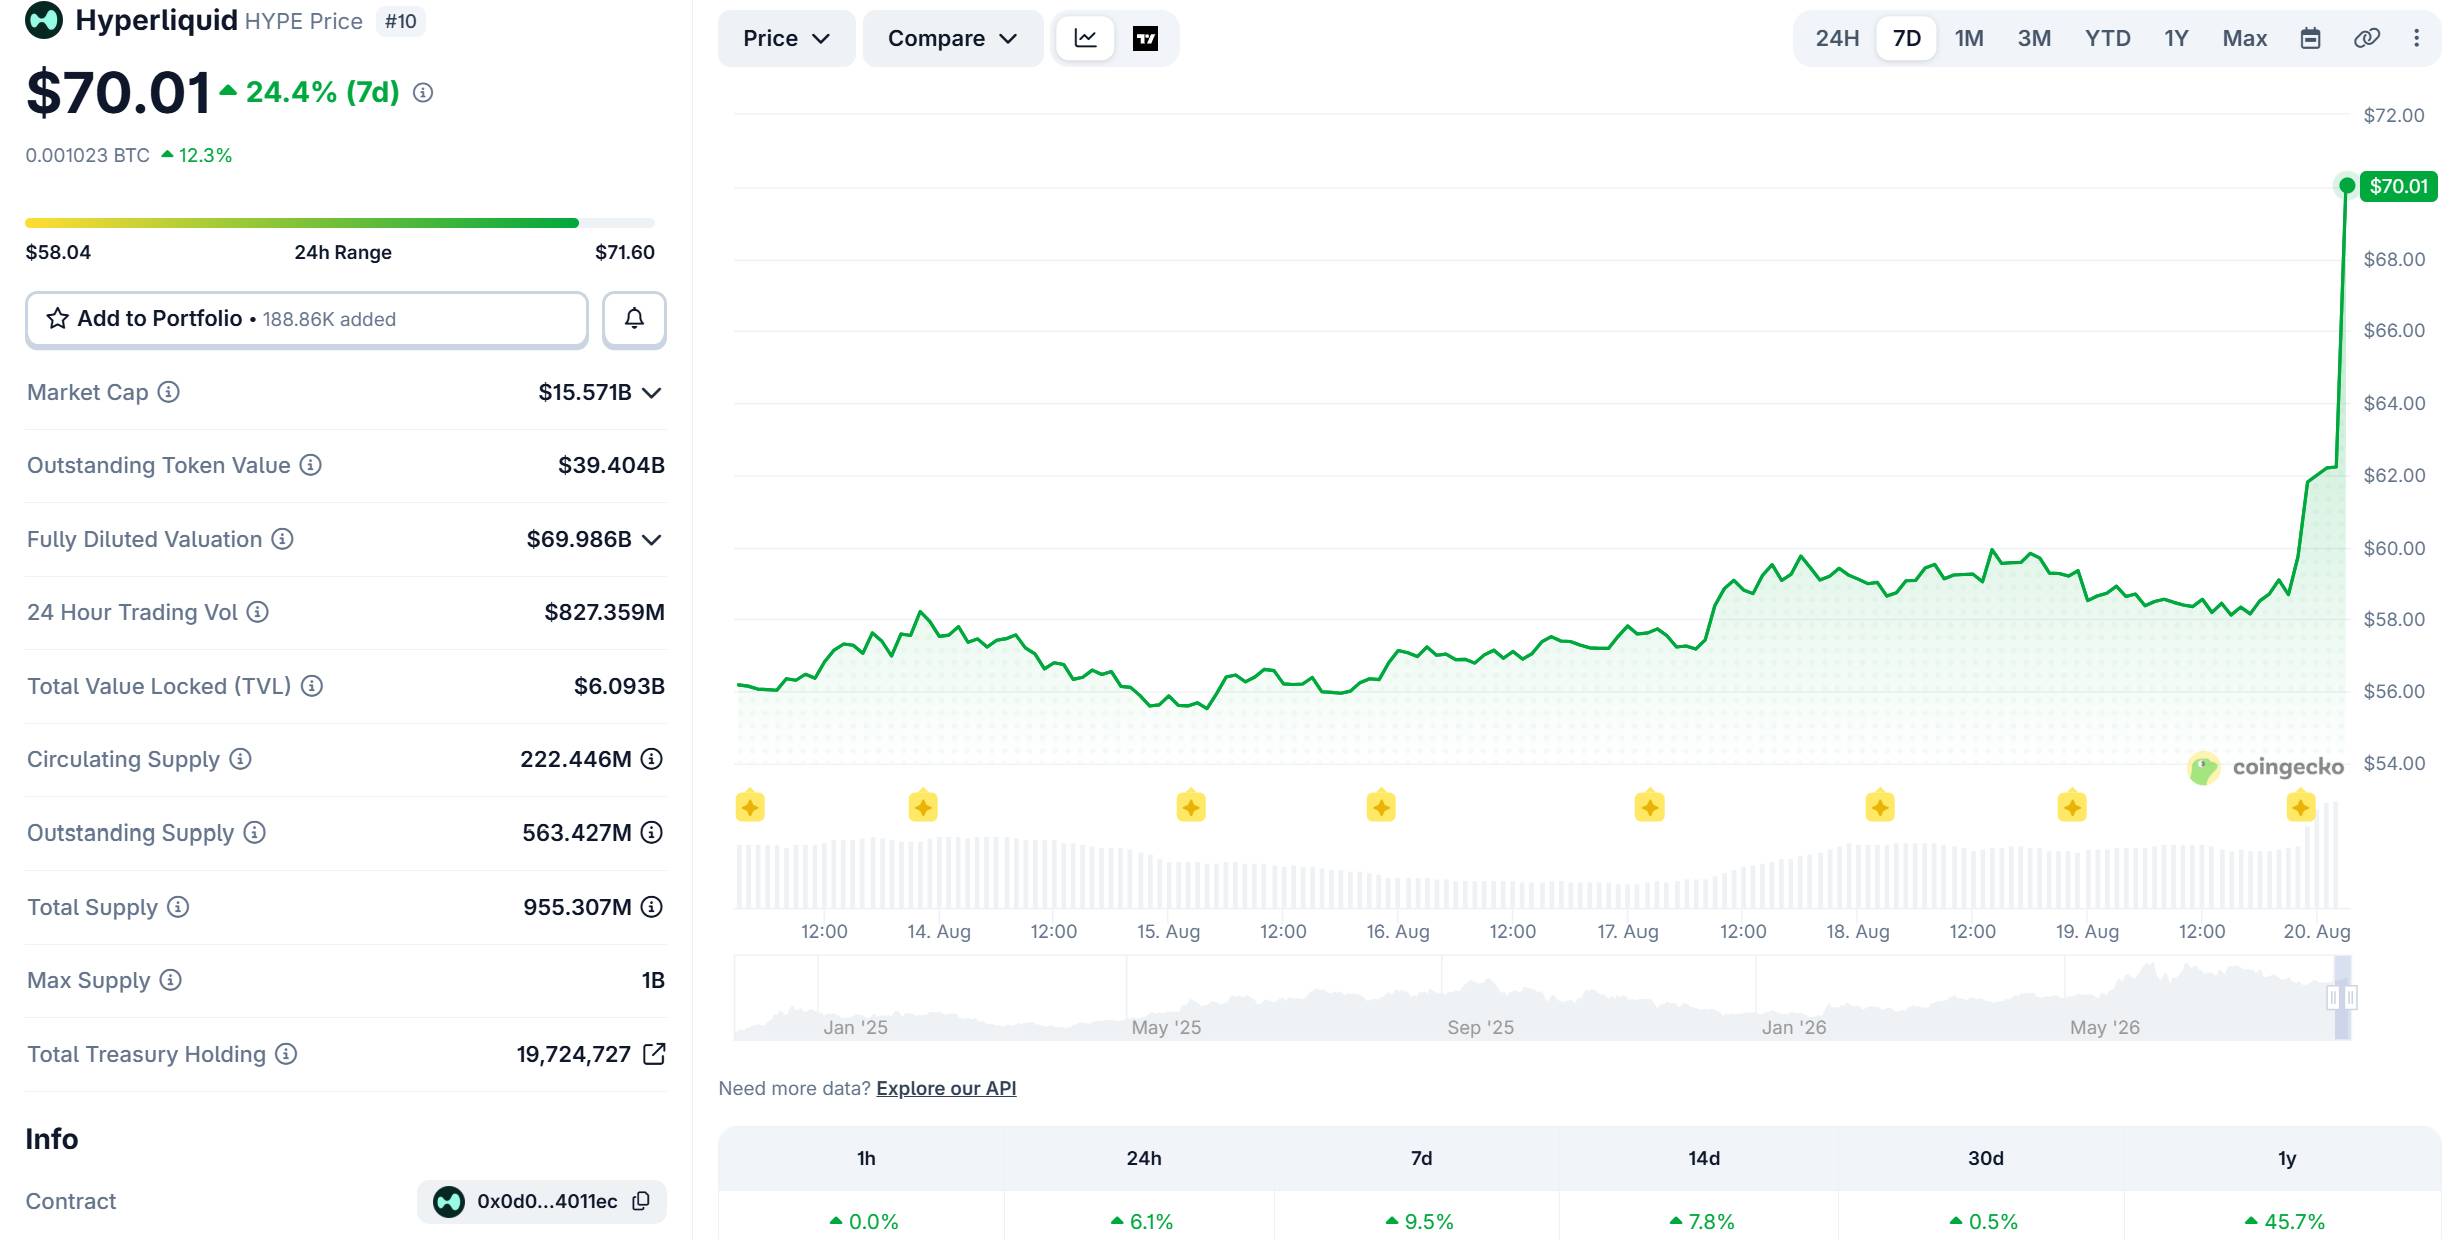Select the YTD time range

pyautogui.click(x=2107, y=38)
